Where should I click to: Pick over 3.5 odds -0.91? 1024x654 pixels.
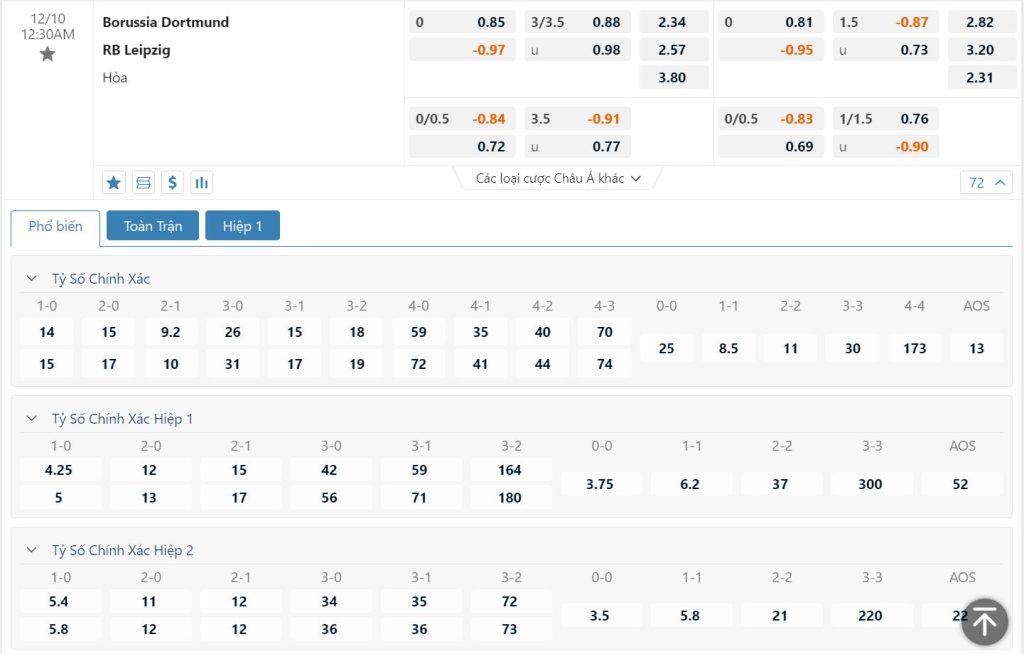577,118
